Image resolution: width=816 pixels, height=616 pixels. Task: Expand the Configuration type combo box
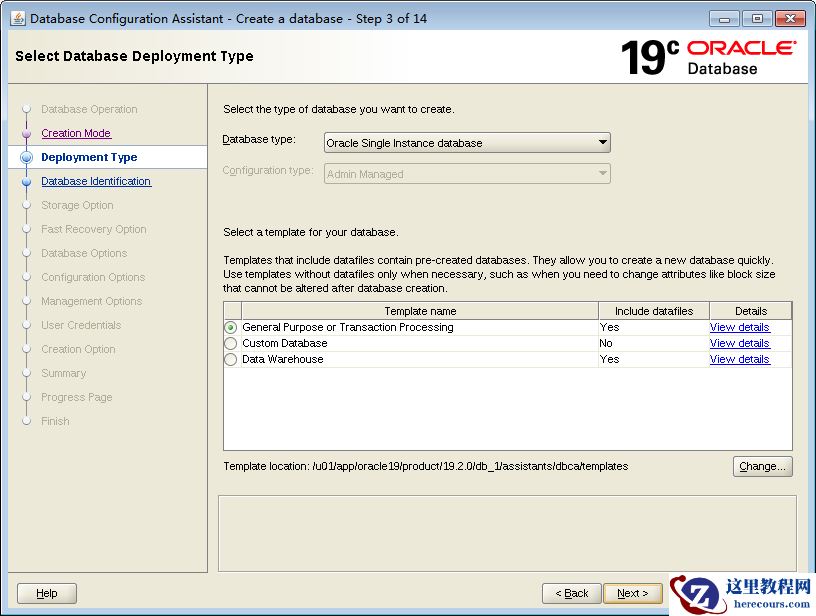[467, 174]
